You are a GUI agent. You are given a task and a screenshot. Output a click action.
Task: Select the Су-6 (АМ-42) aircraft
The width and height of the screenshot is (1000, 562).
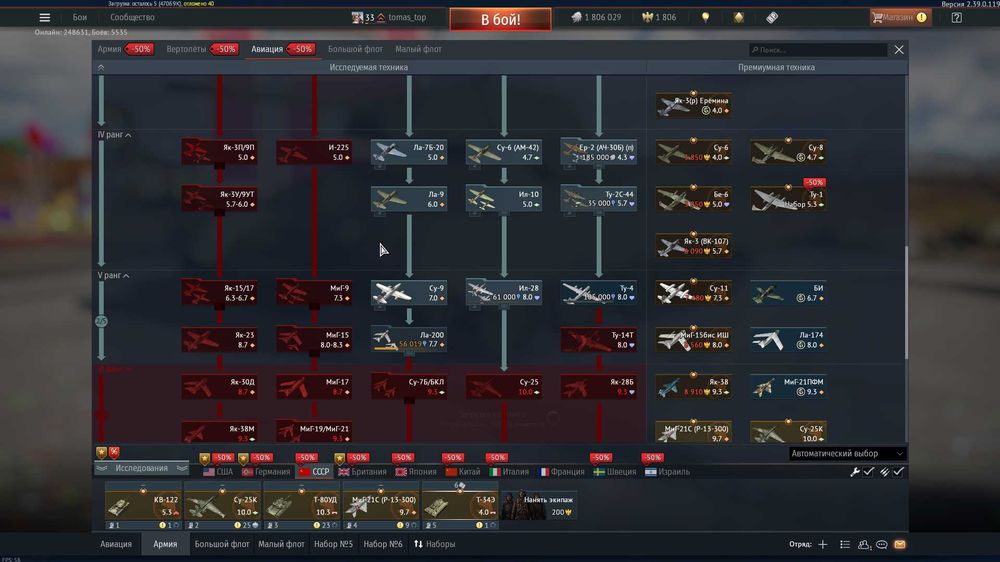click(504, 152)
